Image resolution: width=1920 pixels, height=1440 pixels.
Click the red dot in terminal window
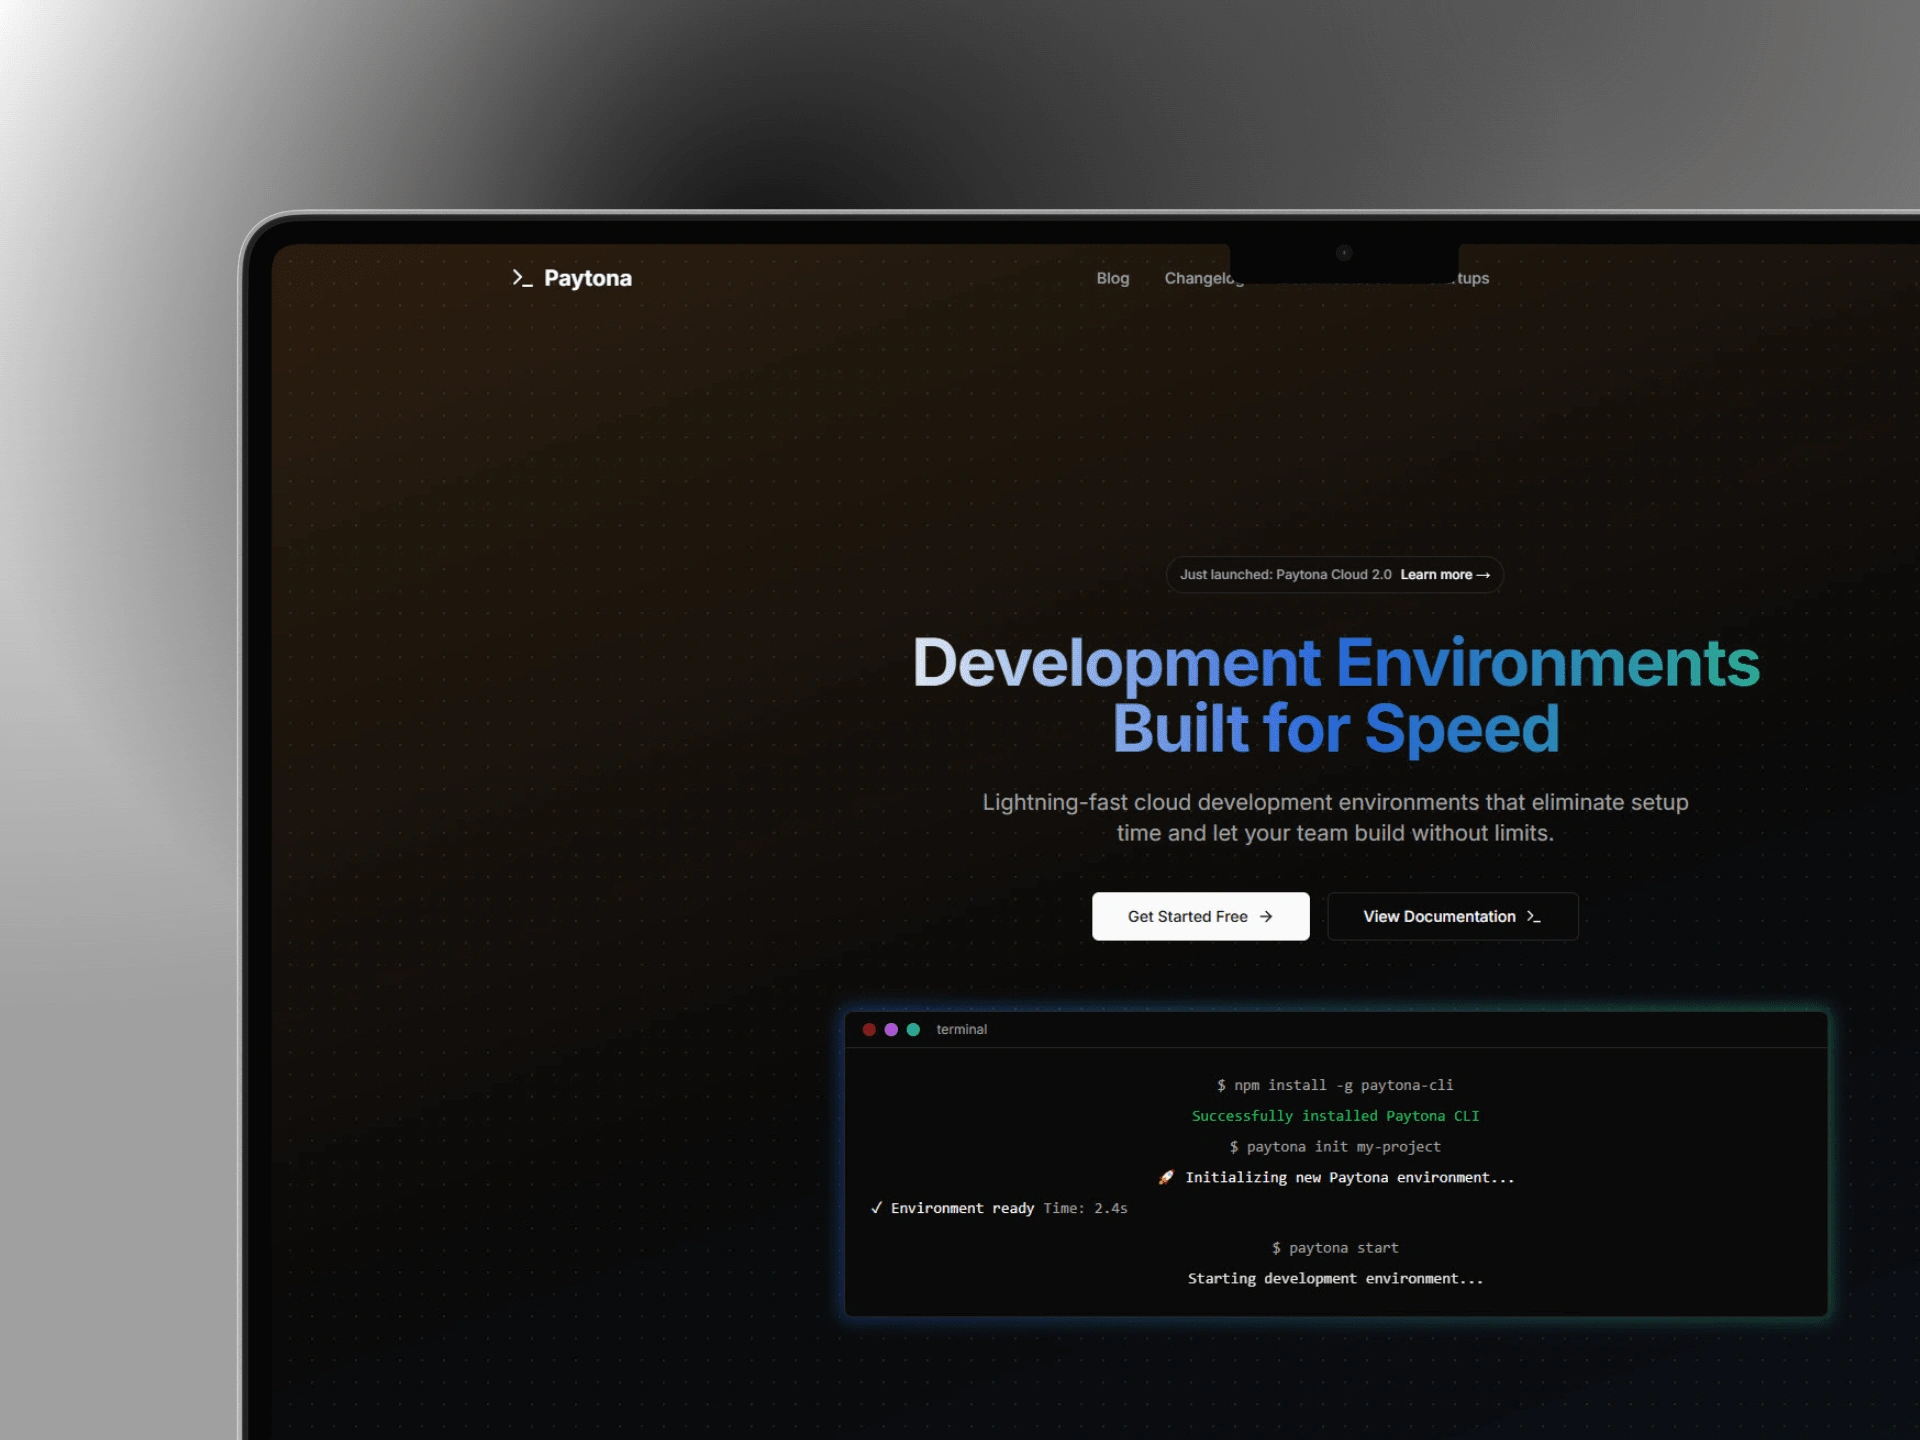click(869, 1029)
